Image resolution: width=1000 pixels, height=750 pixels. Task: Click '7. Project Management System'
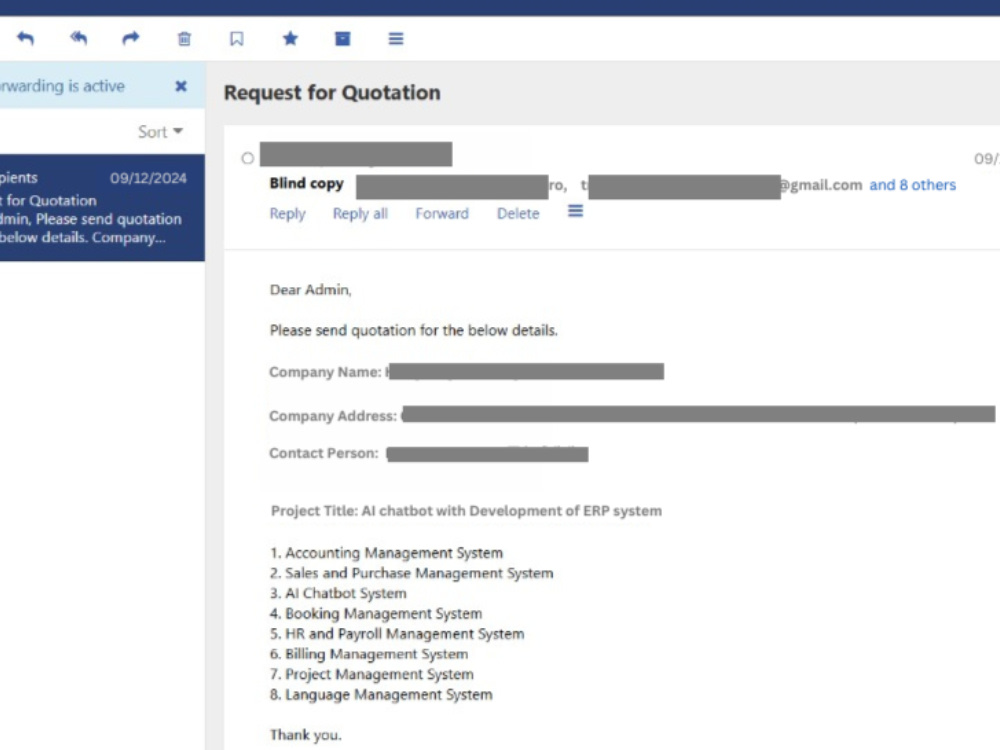(372, 674)
